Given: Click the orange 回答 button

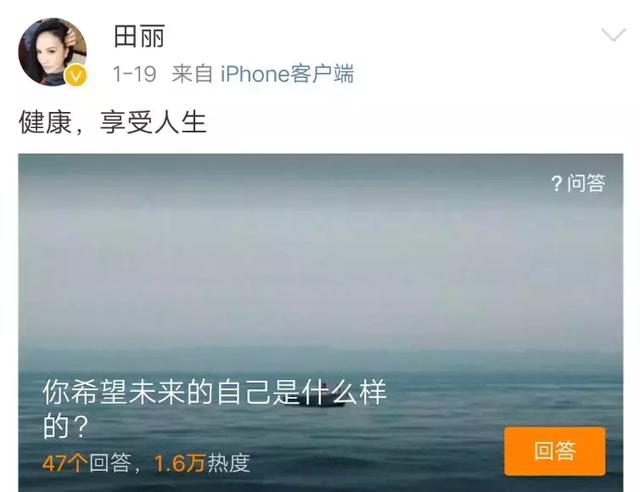Looking at the screenshot, I should click(555, 451).
